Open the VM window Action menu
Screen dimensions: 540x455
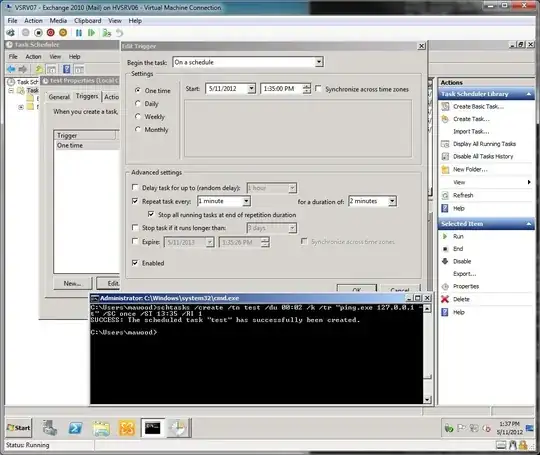pyautogui.click(x=33, y=21)
